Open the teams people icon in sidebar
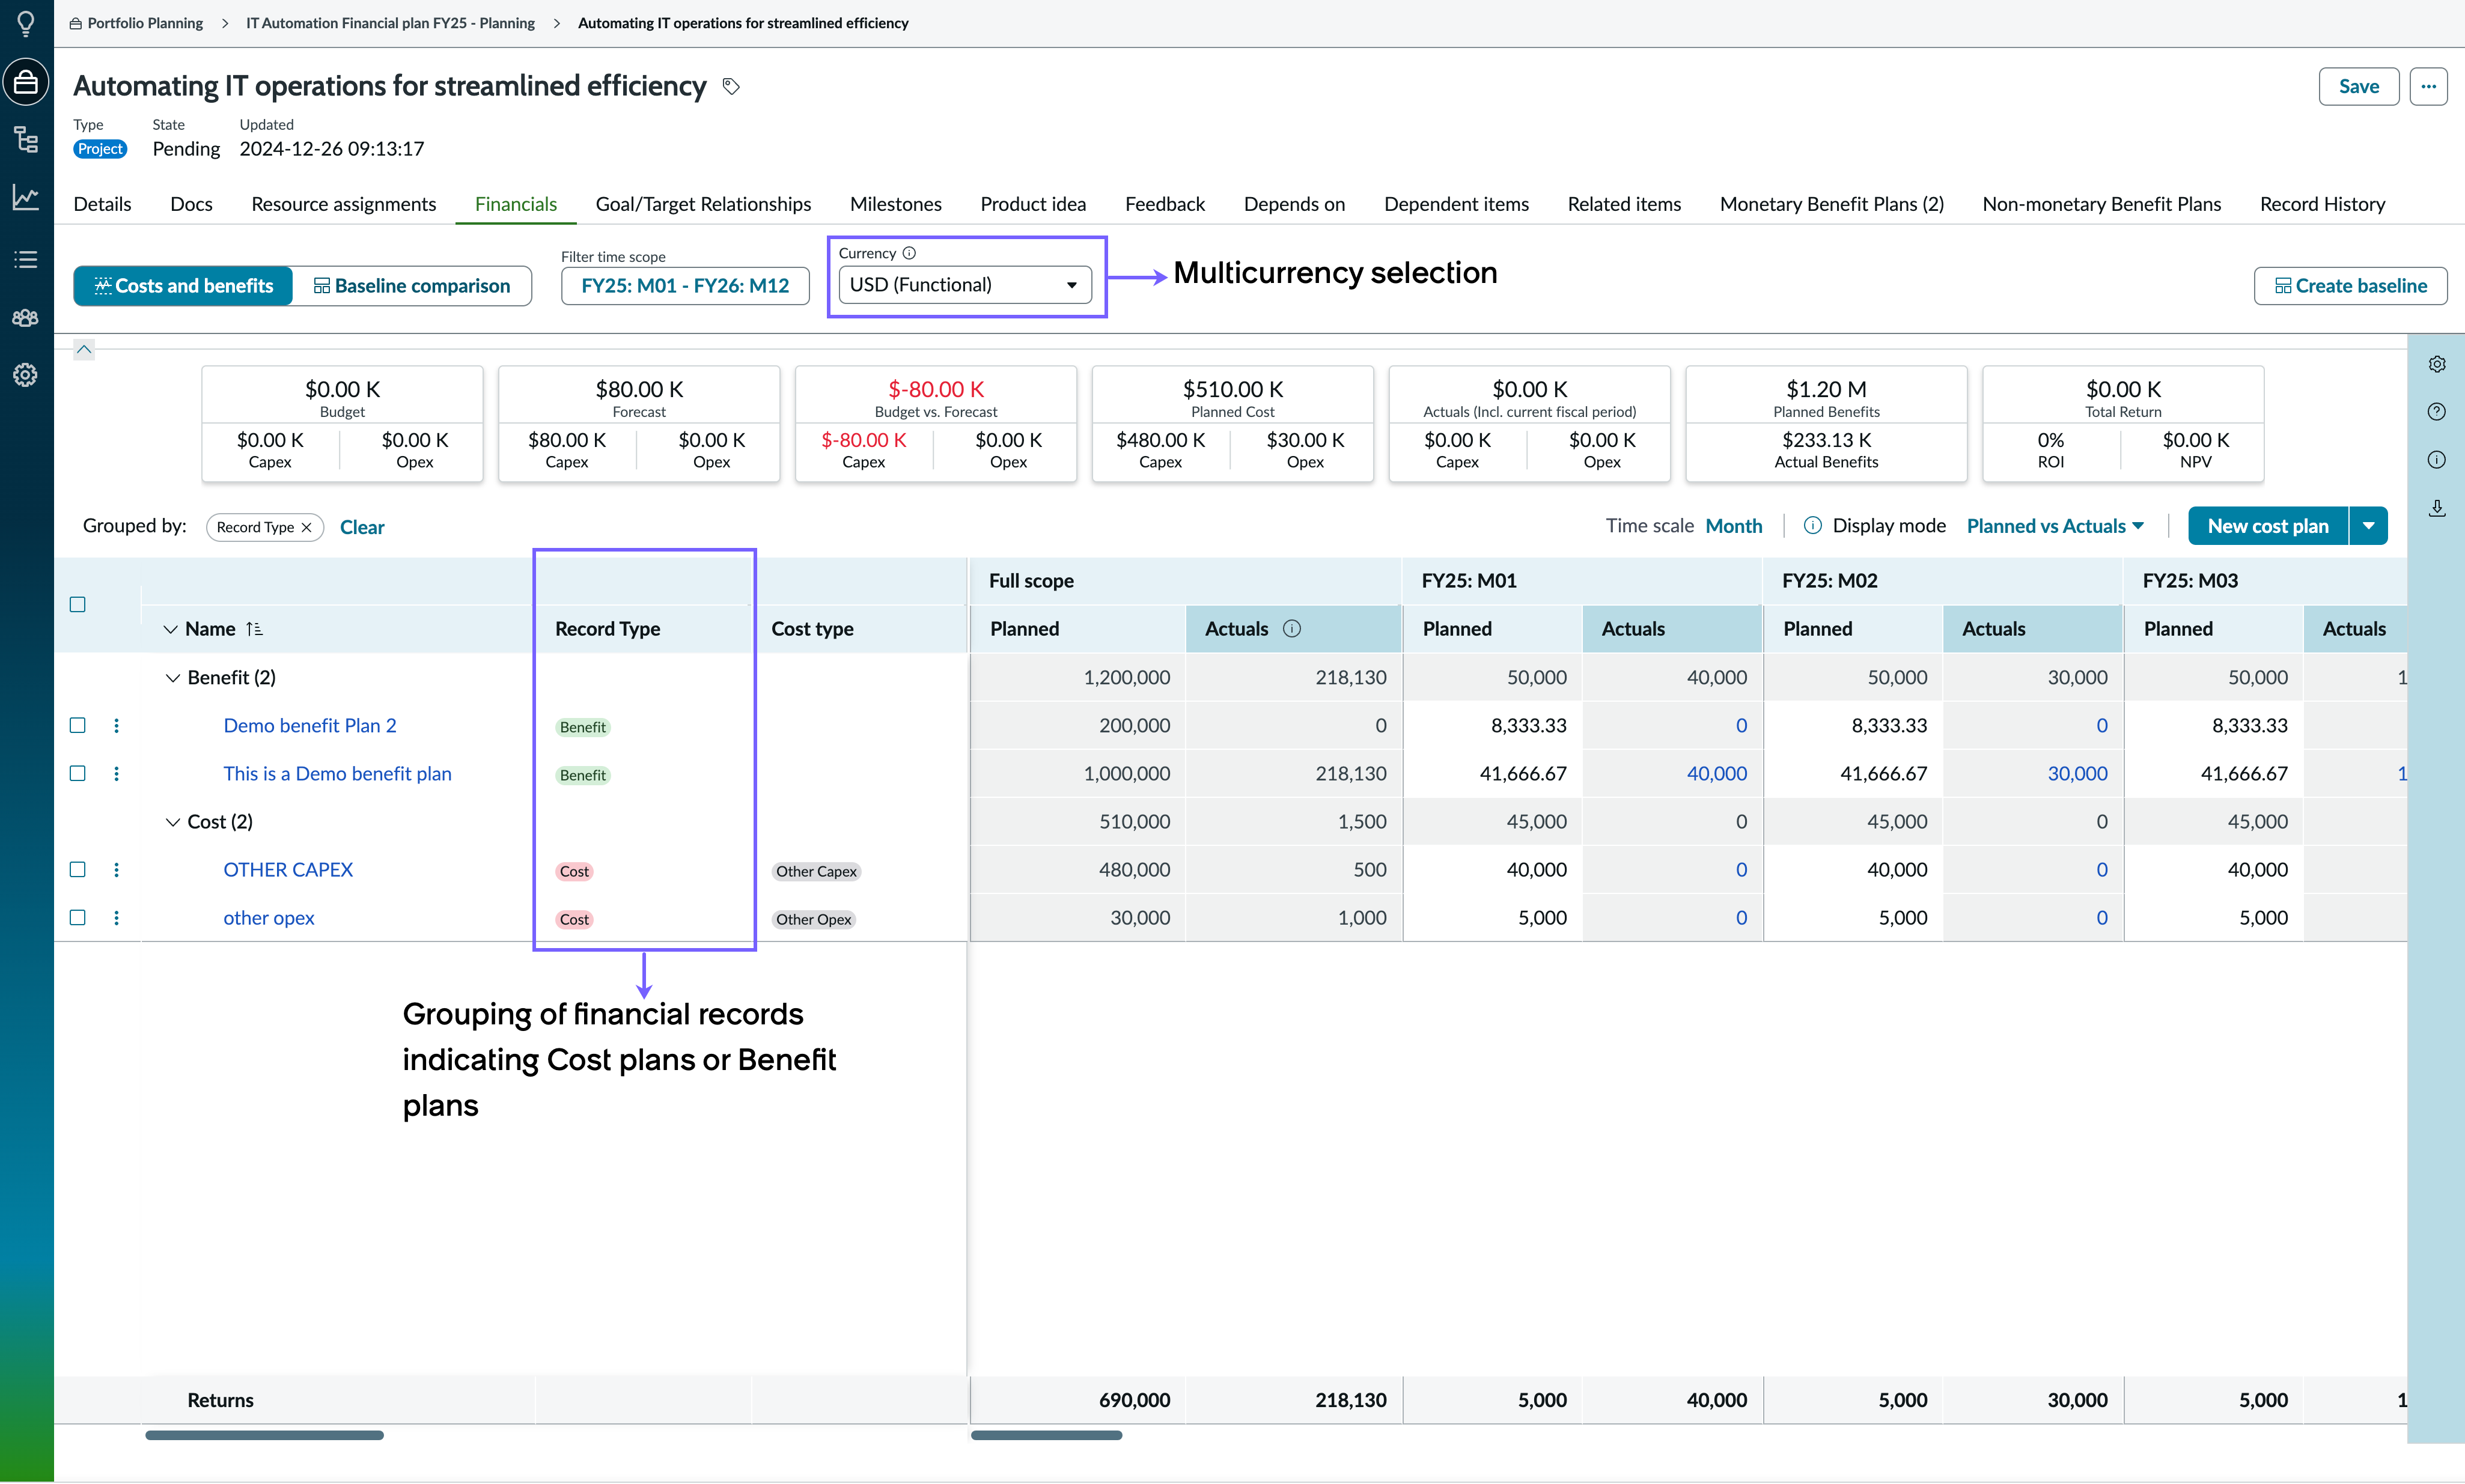The height and width of the screenshot is (1484, 2465). point(26,318)
